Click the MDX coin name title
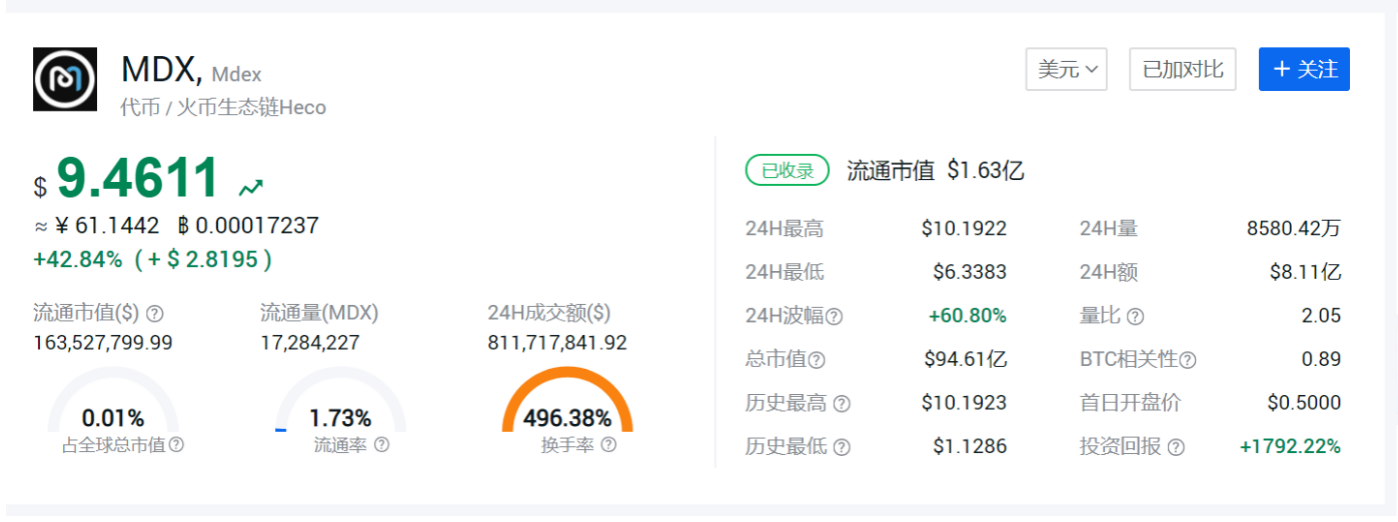Viewport: 1398px width, 522px height. click(x=161, y=71)
